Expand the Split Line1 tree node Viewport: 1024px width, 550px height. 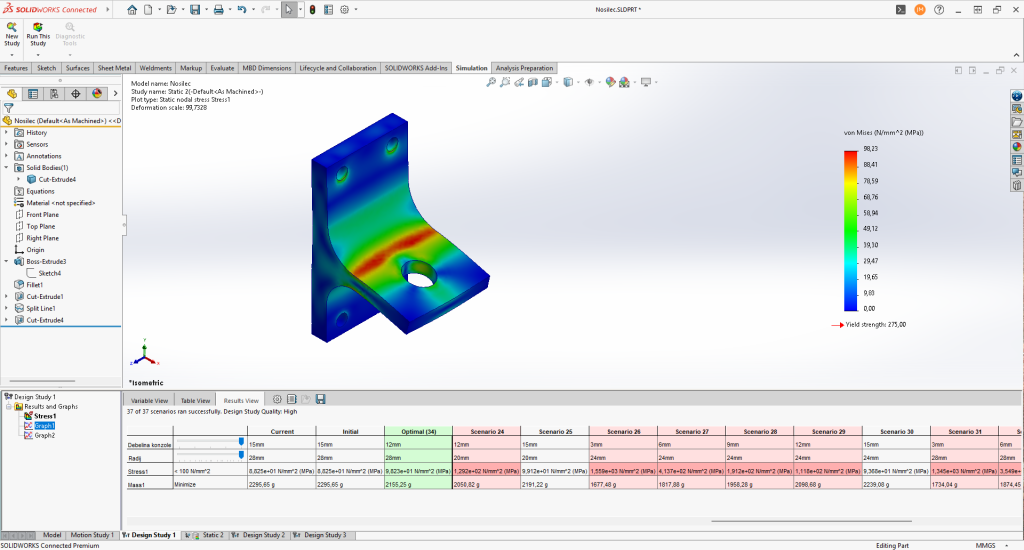pos(7,308)
